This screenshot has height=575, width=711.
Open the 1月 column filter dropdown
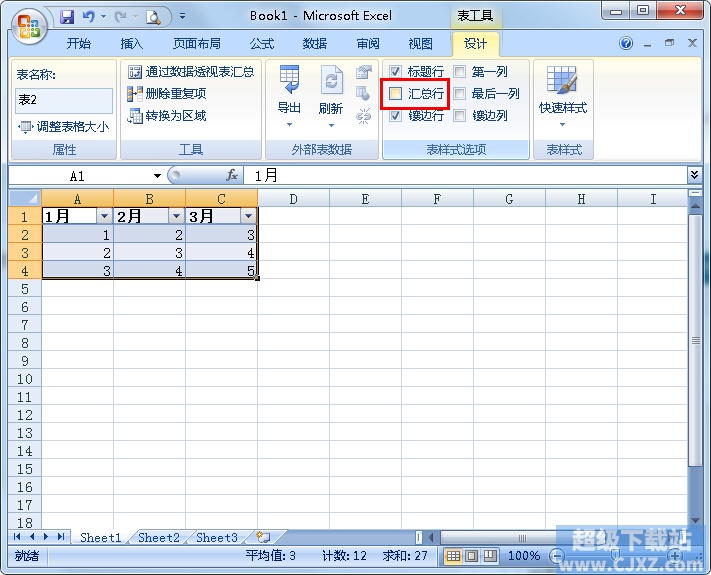tap(104, 216)
